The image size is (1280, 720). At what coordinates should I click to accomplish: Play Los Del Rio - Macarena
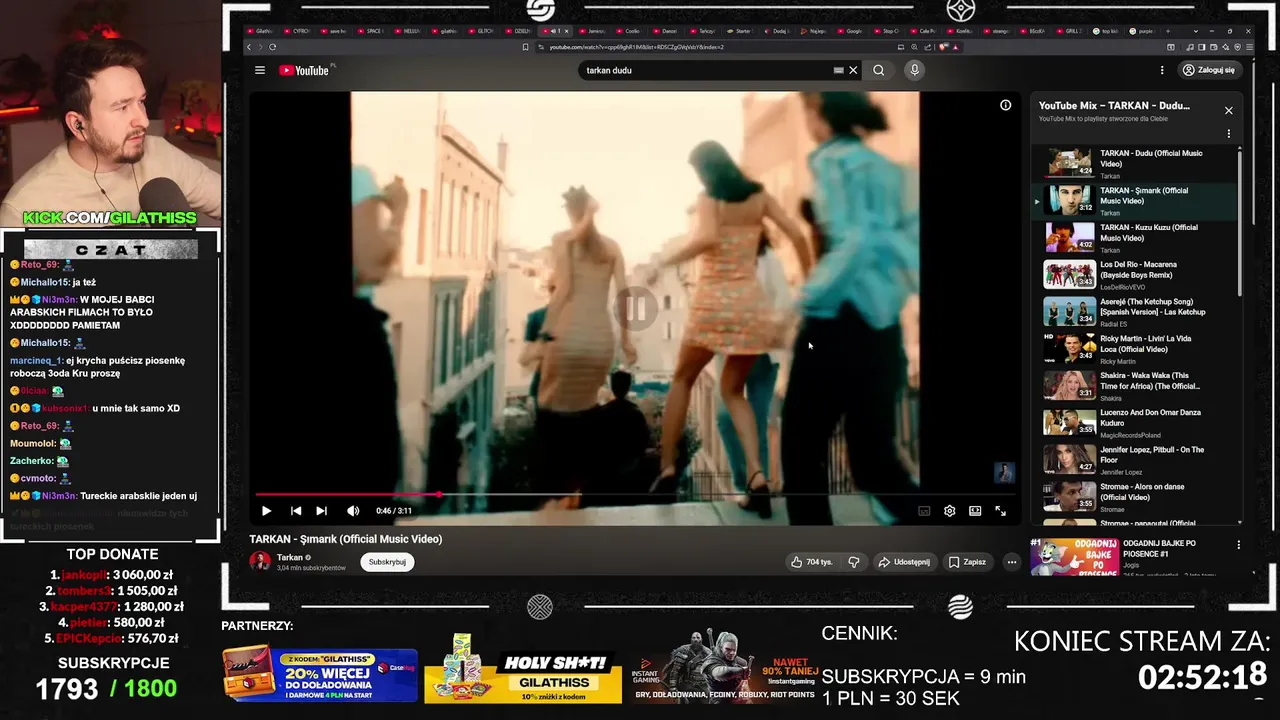pyautogui.click(x=1135, y=274)
